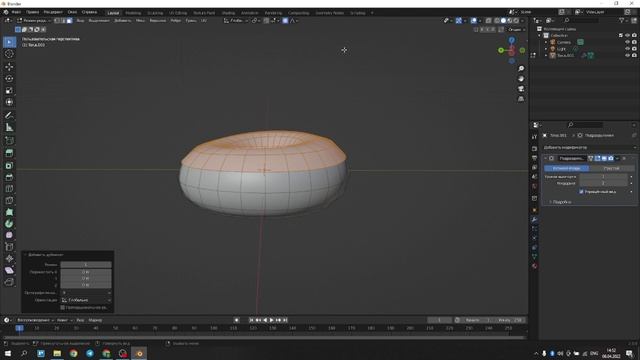
Task: Select the Measure tool
Action: pyautogui.click(x=9, y=127)
